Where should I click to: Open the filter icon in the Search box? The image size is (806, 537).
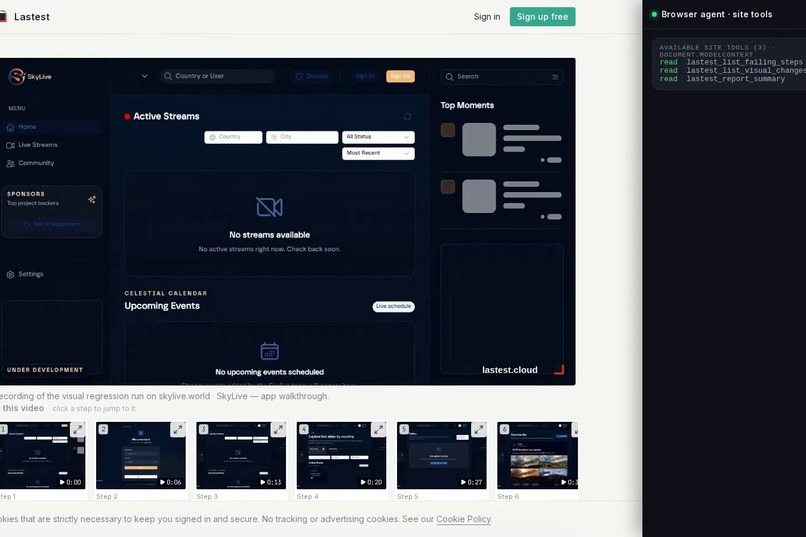tap(555, 77)
